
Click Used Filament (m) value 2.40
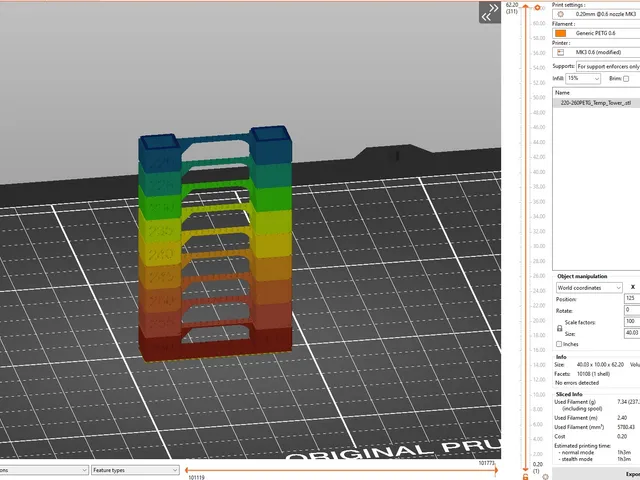click(x=622, y=418)
